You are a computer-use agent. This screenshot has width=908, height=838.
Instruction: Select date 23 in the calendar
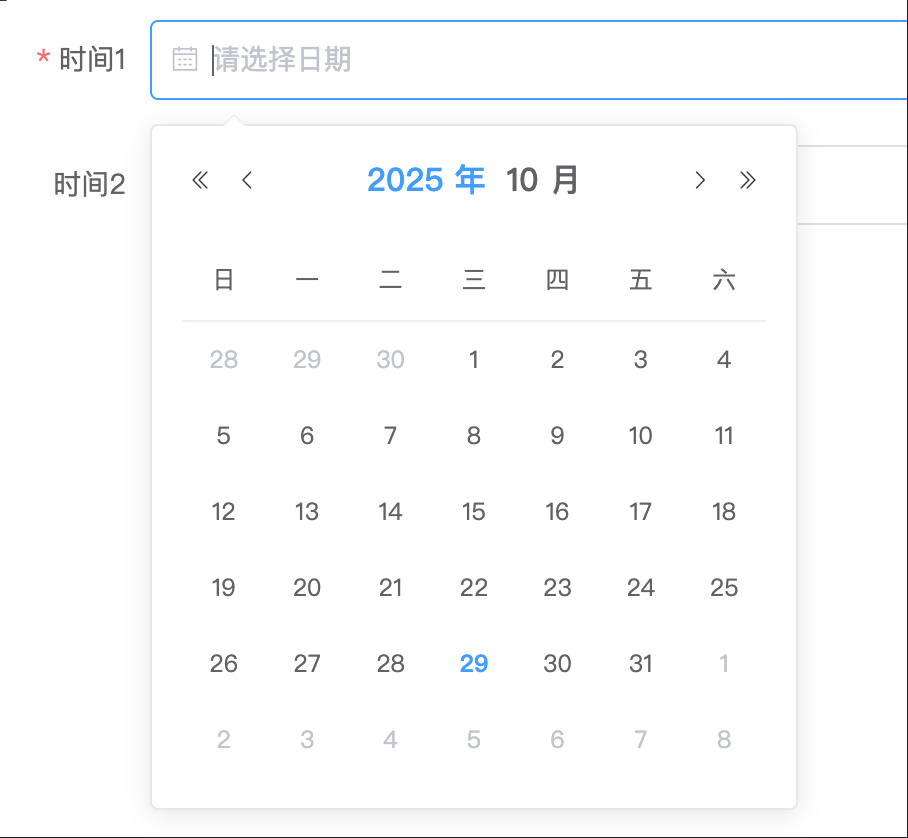[557, 588]
